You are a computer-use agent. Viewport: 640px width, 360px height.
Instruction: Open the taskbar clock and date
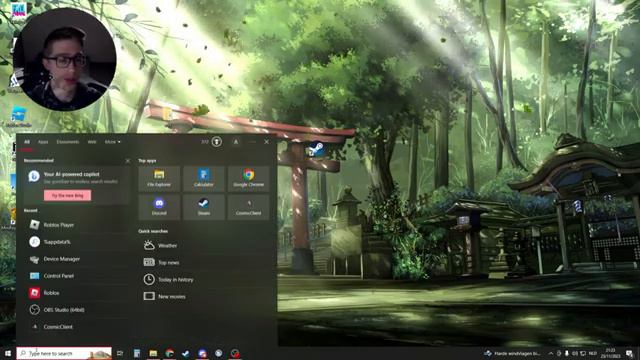tap(611, 353)
